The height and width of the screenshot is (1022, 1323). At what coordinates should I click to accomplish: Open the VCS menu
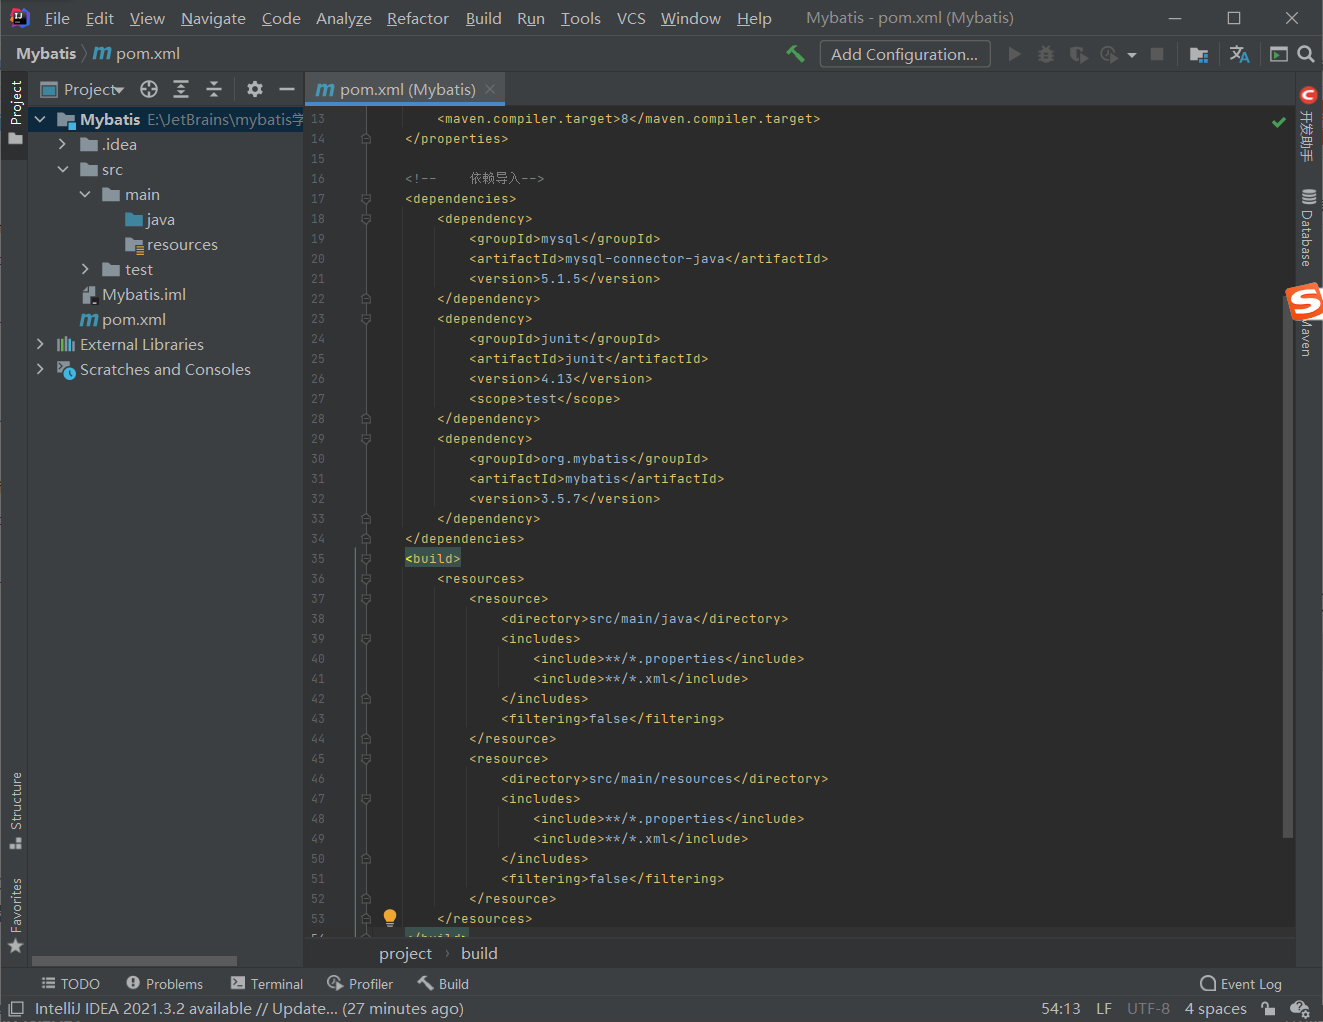coord(631,18)
